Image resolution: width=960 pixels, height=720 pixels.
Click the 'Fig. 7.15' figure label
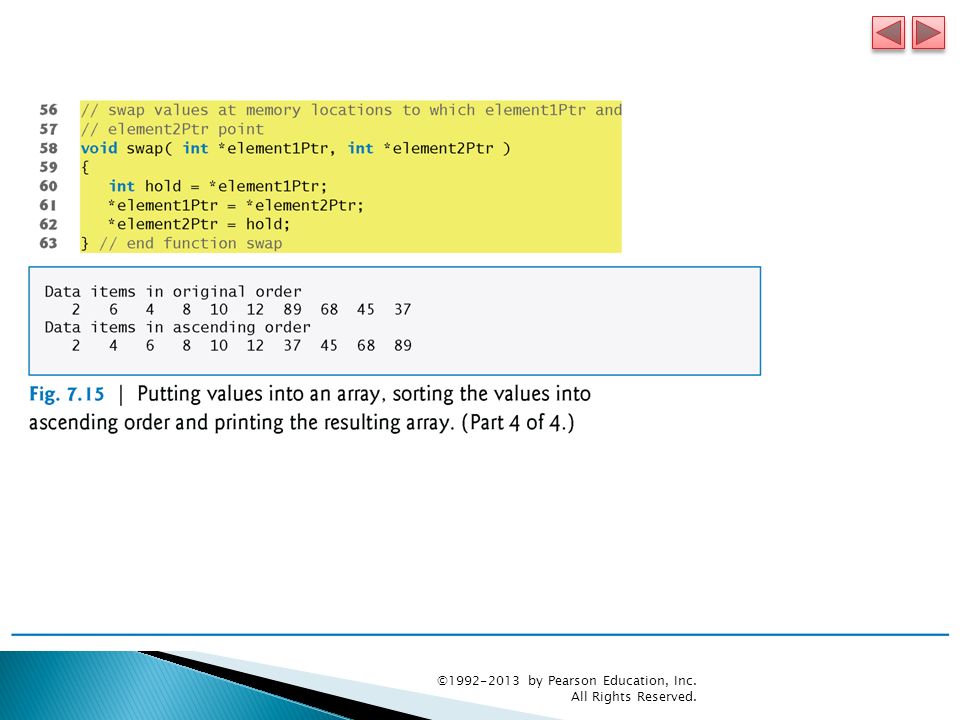click(67, 394)
